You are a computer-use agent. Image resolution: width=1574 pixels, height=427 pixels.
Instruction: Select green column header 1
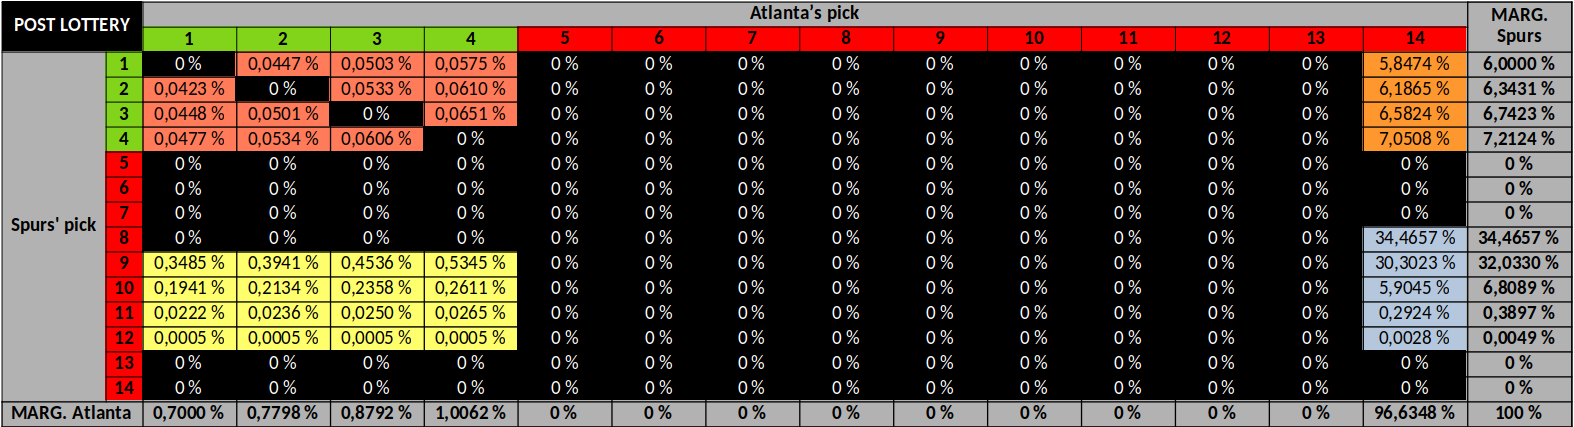pos(189,39)
